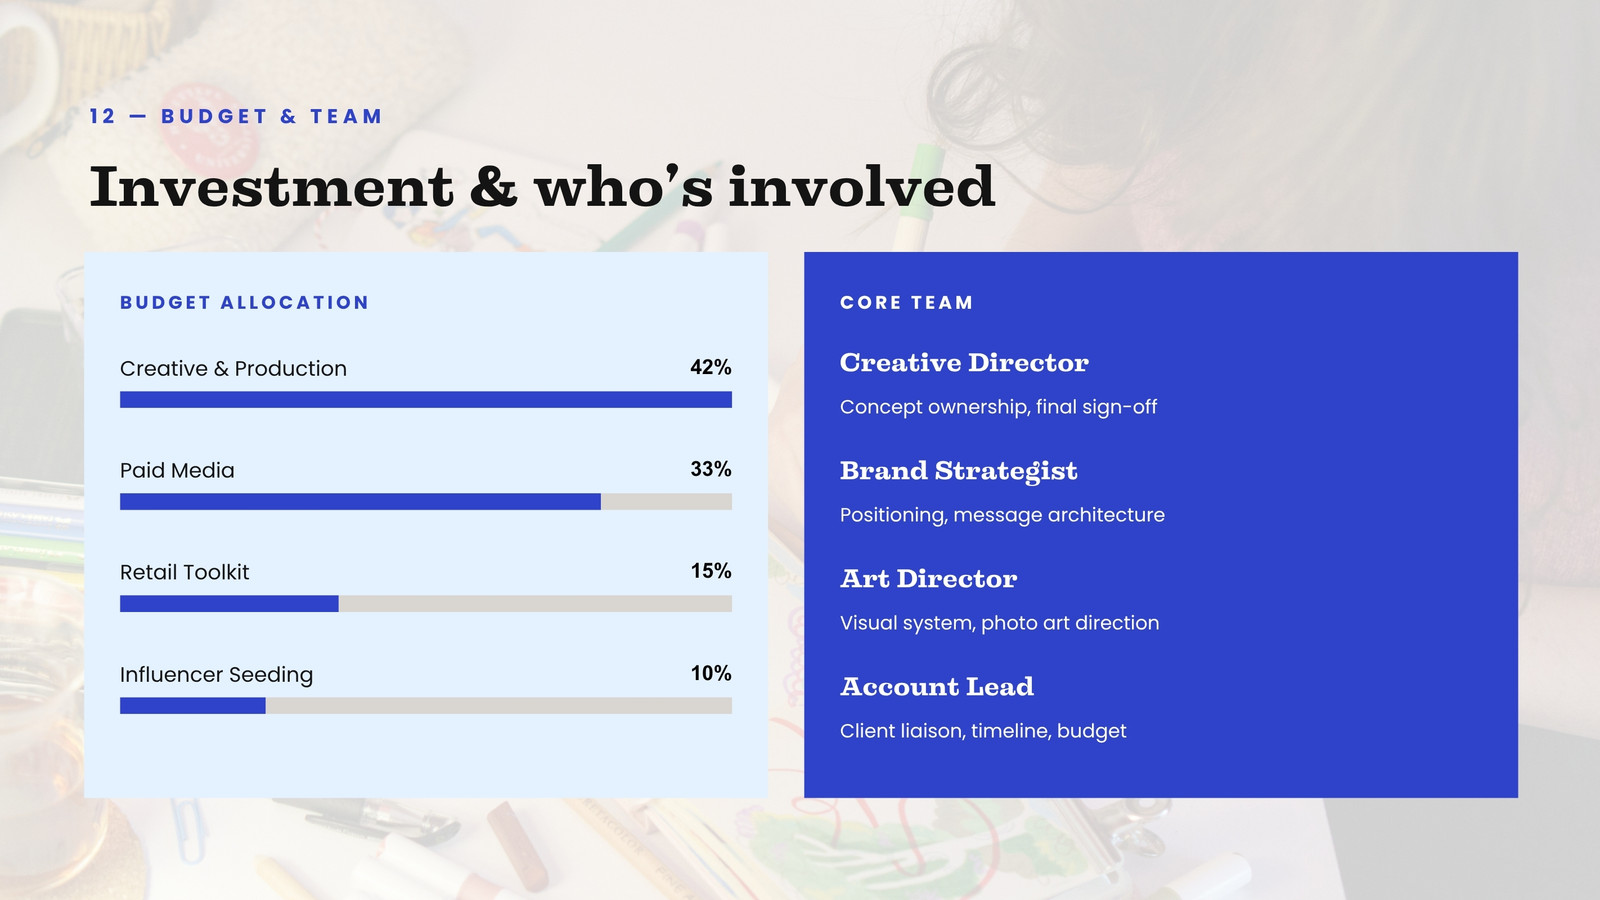This screenshot has width=1600, height=900.
Task: Select the Concept ownership, final sign-off text
Action: point(998,407)
